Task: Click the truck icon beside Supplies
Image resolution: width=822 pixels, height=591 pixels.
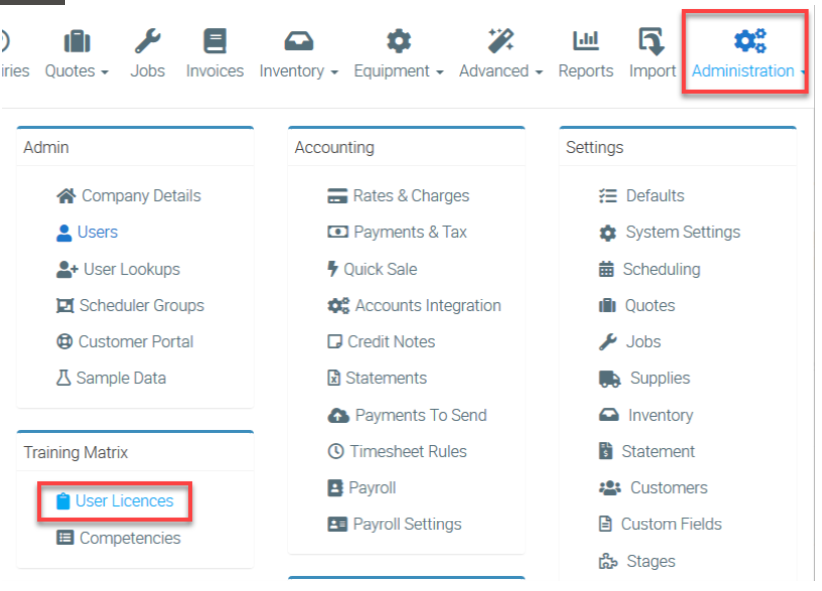Action: (x=609, y=378)
